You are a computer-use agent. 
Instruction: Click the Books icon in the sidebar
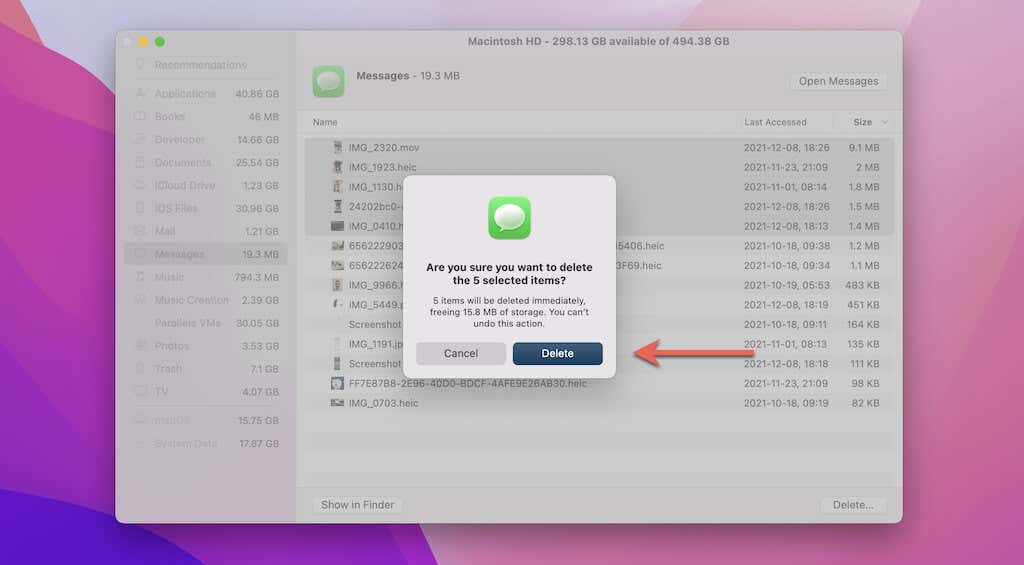140,116
